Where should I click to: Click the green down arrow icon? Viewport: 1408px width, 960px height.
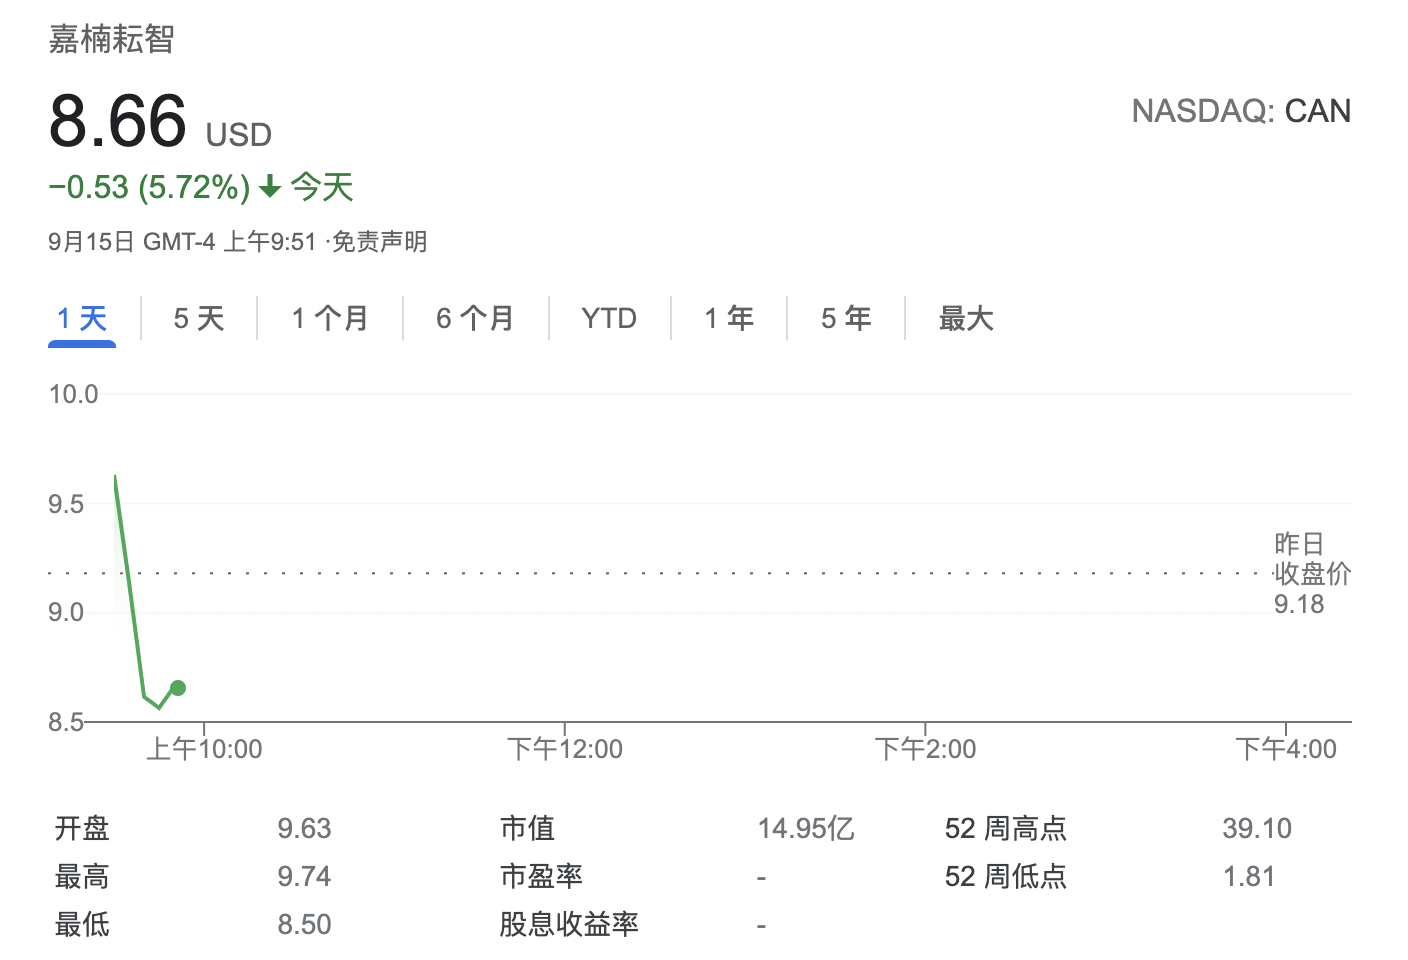click(269, 187)
